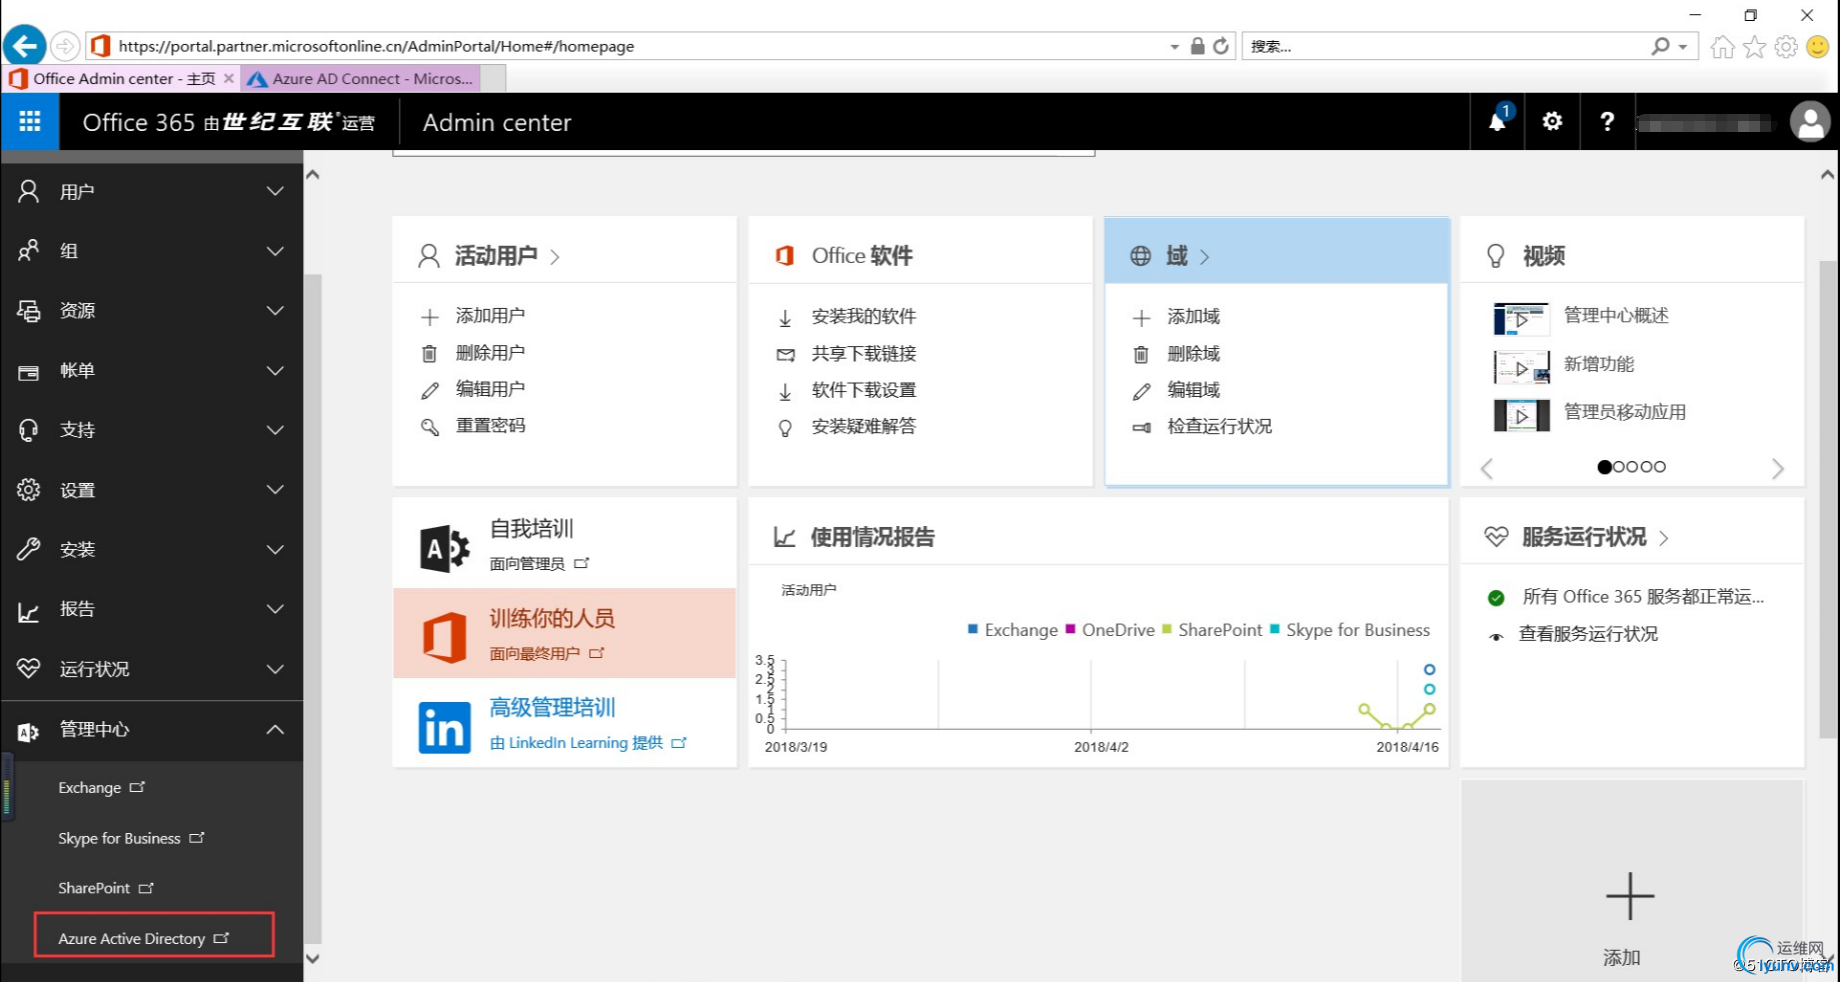Go back with browser back arrow
Viewport: 1840px width, 982px height.
(25, 46)
